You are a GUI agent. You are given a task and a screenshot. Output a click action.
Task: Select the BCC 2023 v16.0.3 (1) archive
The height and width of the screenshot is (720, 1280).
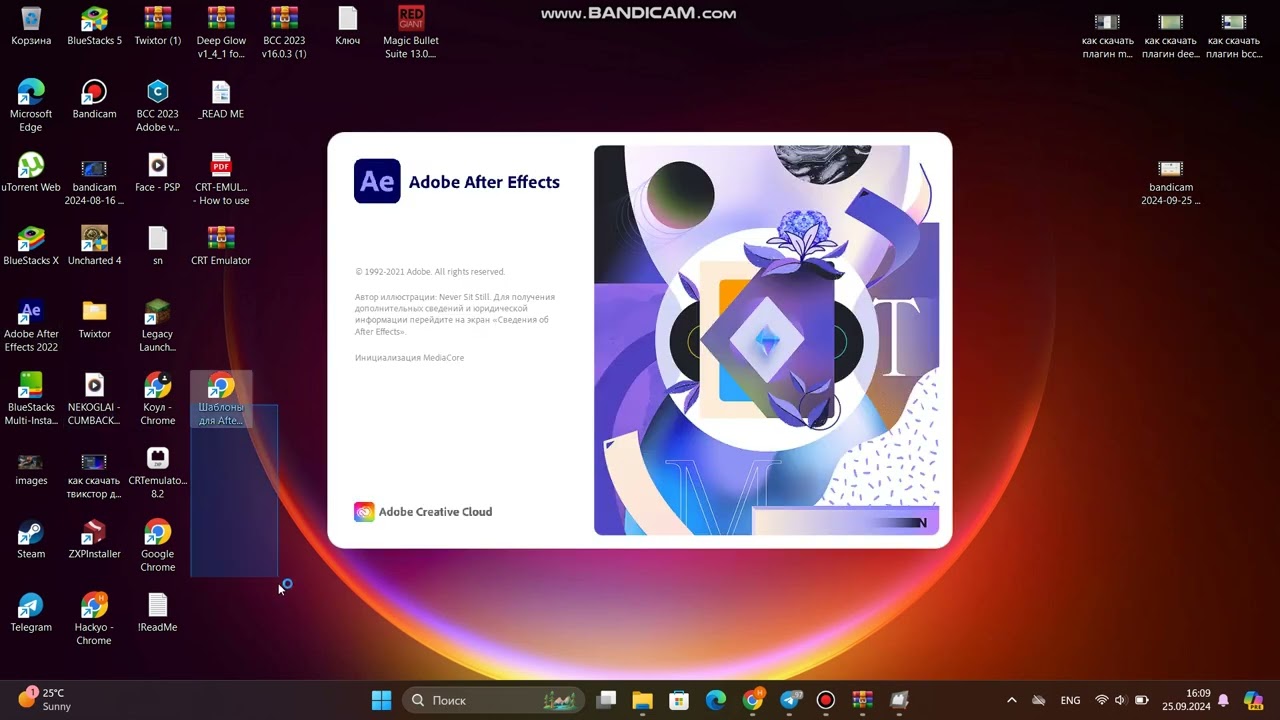pos(284,33)
